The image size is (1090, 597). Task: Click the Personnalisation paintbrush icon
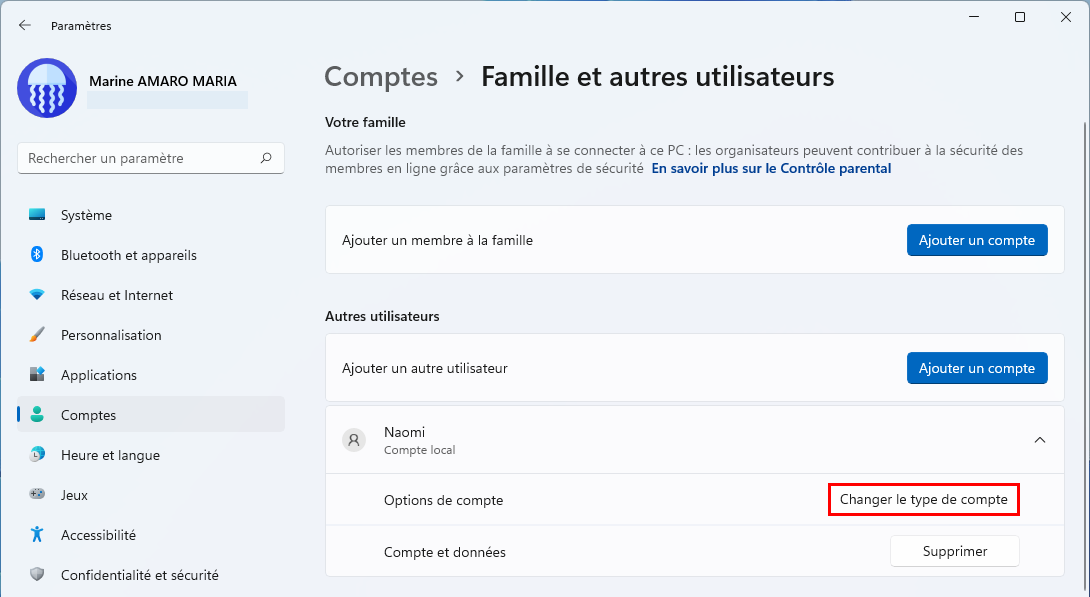coord(37,334)
